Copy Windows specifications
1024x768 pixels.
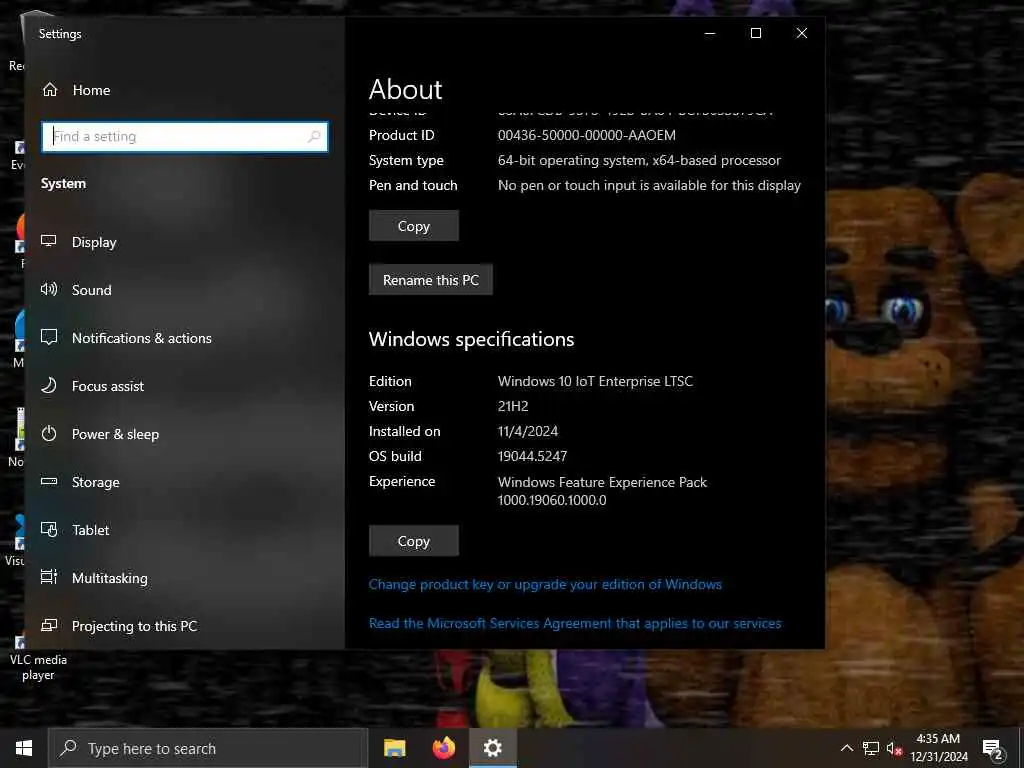tap(413, 541)
